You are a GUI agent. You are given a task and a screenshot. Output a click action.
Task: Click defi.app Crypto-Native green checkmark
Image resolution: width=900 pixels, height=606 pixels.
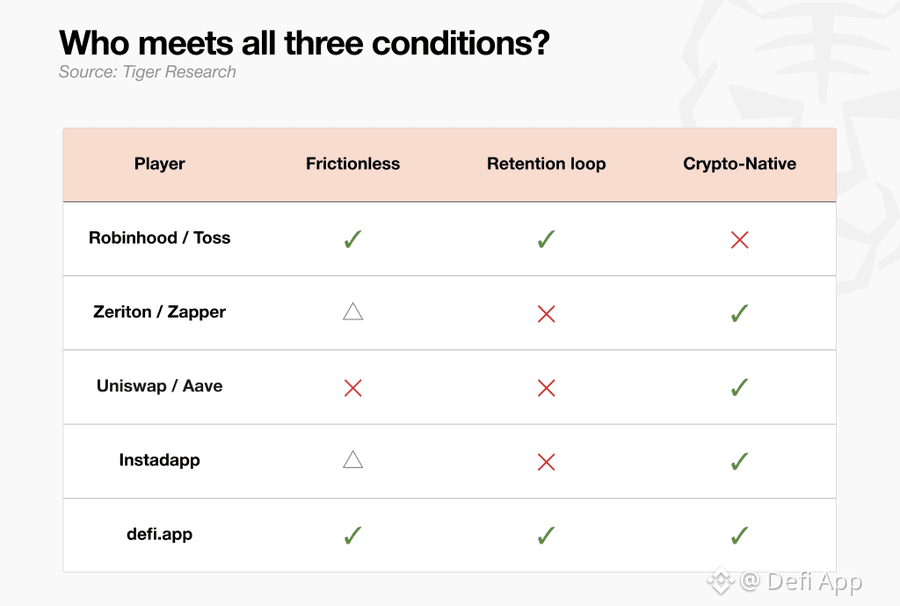coord(739,535)
